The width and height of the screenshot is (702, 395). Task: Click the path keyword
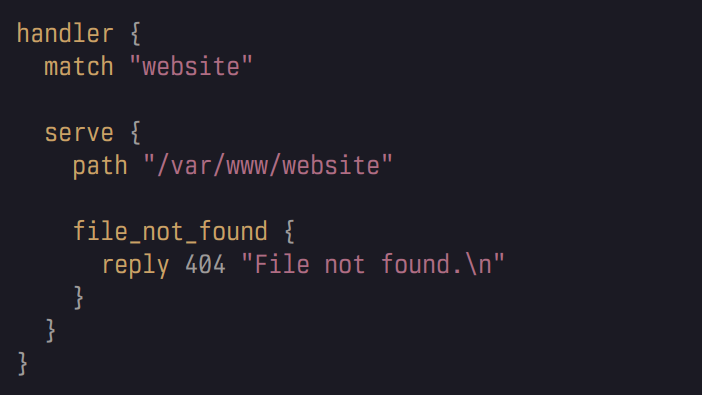coord(100,167)
